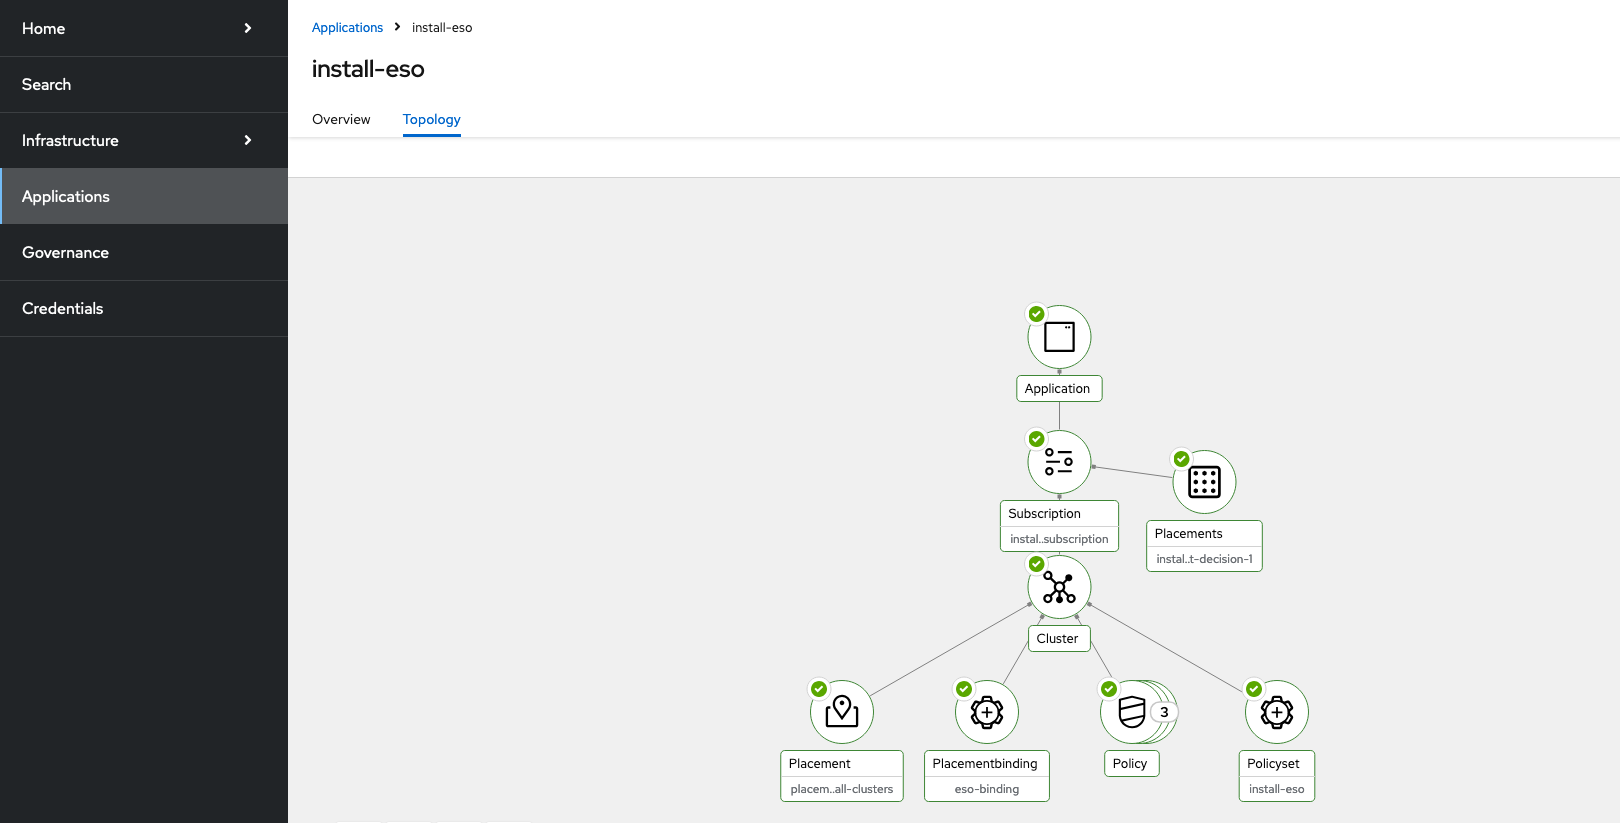Navigate to Credentials in the sidebar

coord(63,308)
